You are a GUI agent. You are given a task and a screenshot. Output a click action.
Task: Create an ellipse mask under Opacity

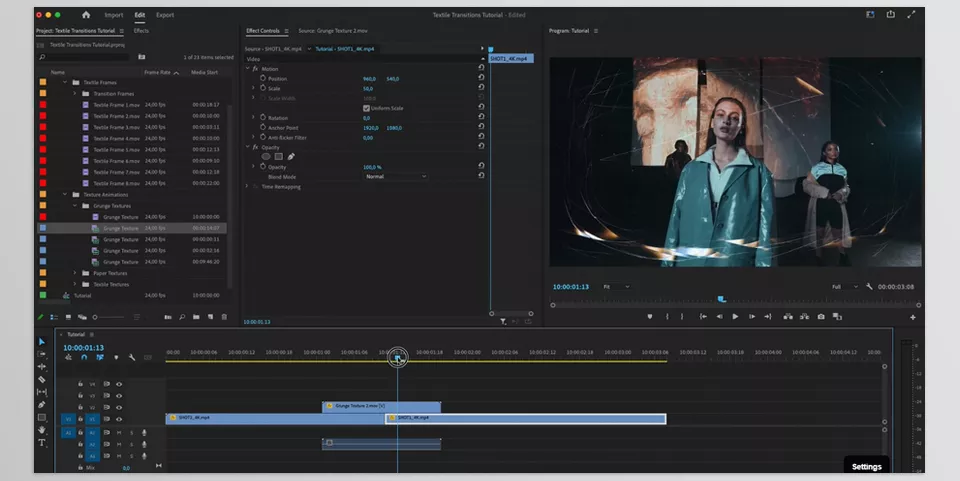point(266,157)
